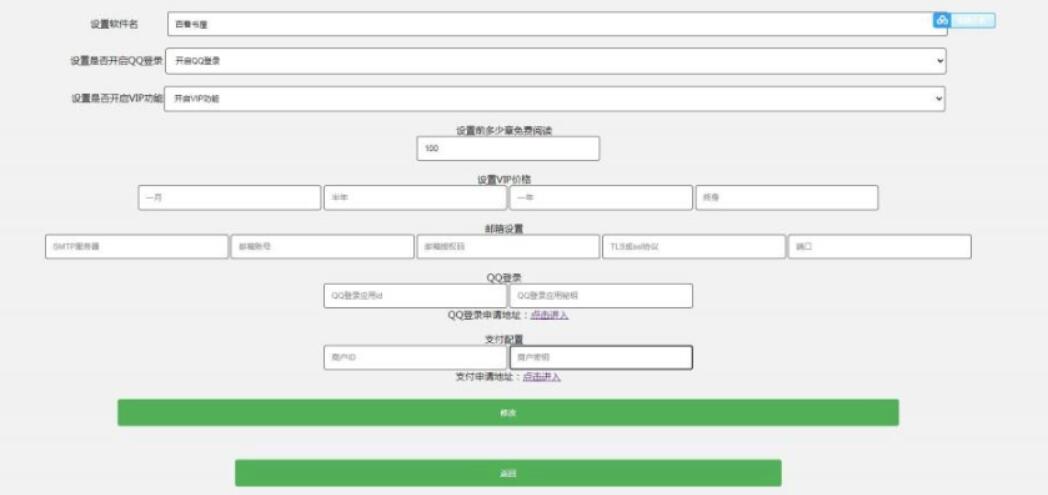Open the QQ登录 enable dropdown
This screenshot has height=495, width=1048.
(x=555, y=61)
